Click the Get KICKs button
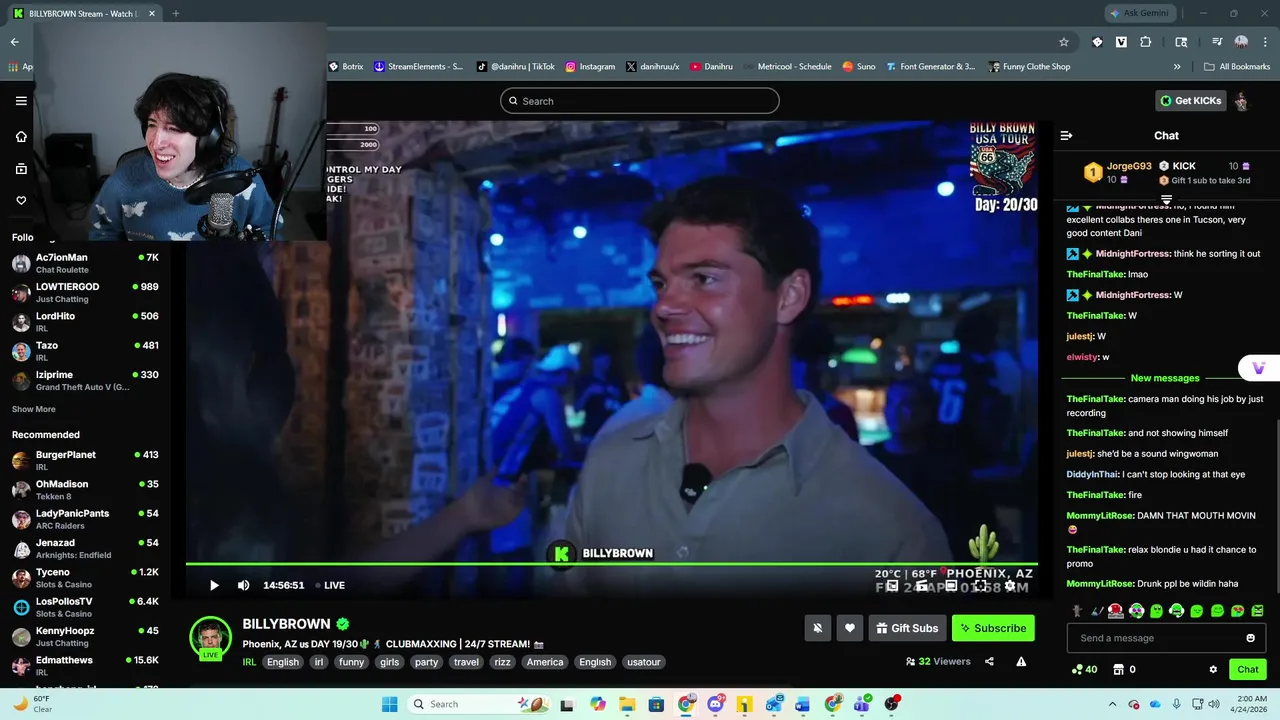Image resolution: width=1280 pixels, height=720 pixels. (1190, 101)
